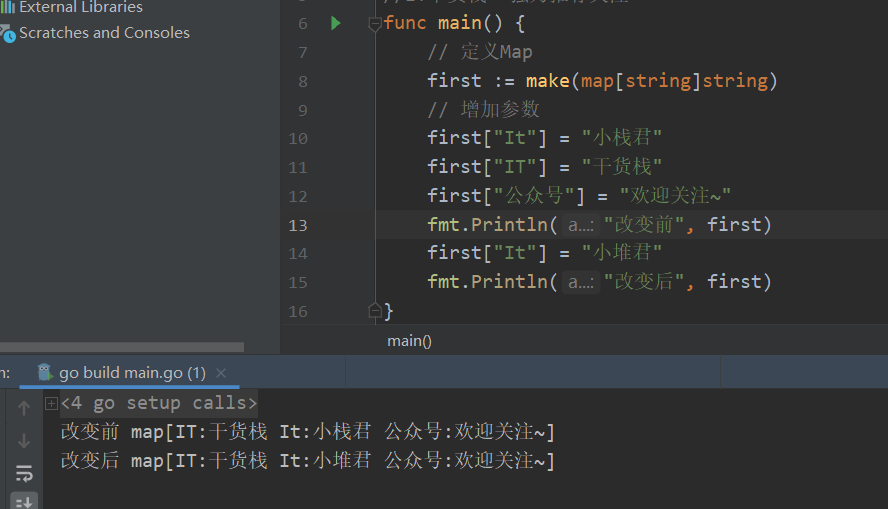Click the 增加参数 comment on line 9

[483, 109]
